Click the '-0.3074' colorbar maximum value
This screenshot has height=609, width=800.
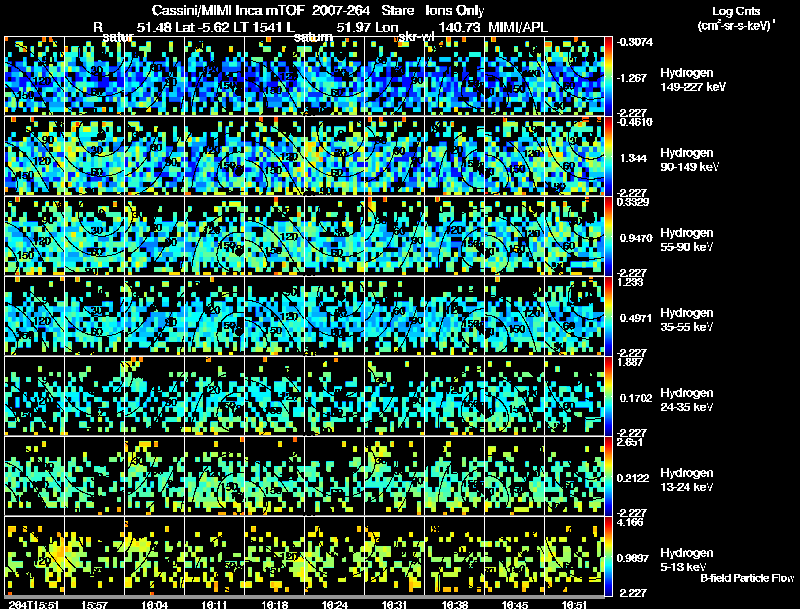click(x=635, y=42)
